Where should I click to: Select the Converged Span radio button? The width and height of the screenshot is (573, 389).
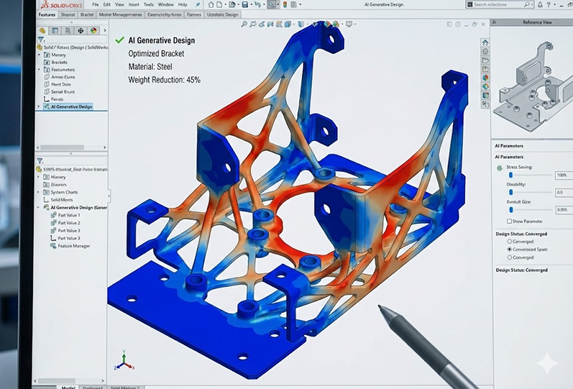509,249
